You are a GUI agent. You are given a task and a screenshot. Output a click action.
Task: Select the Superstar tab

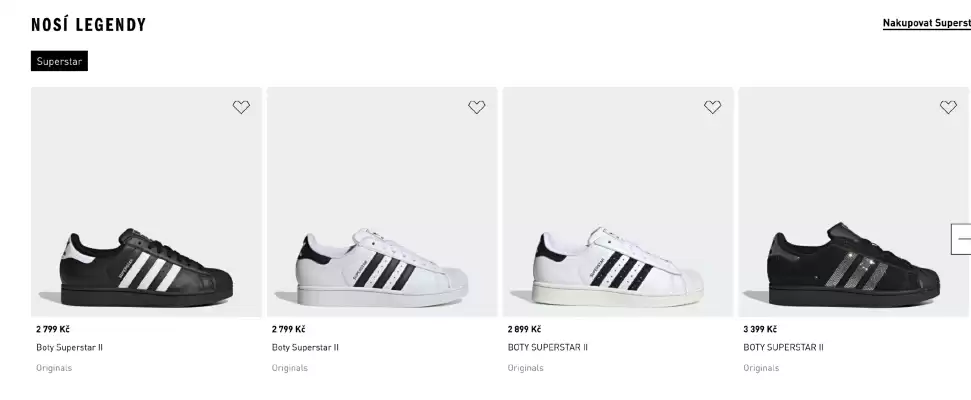[60, 62]
